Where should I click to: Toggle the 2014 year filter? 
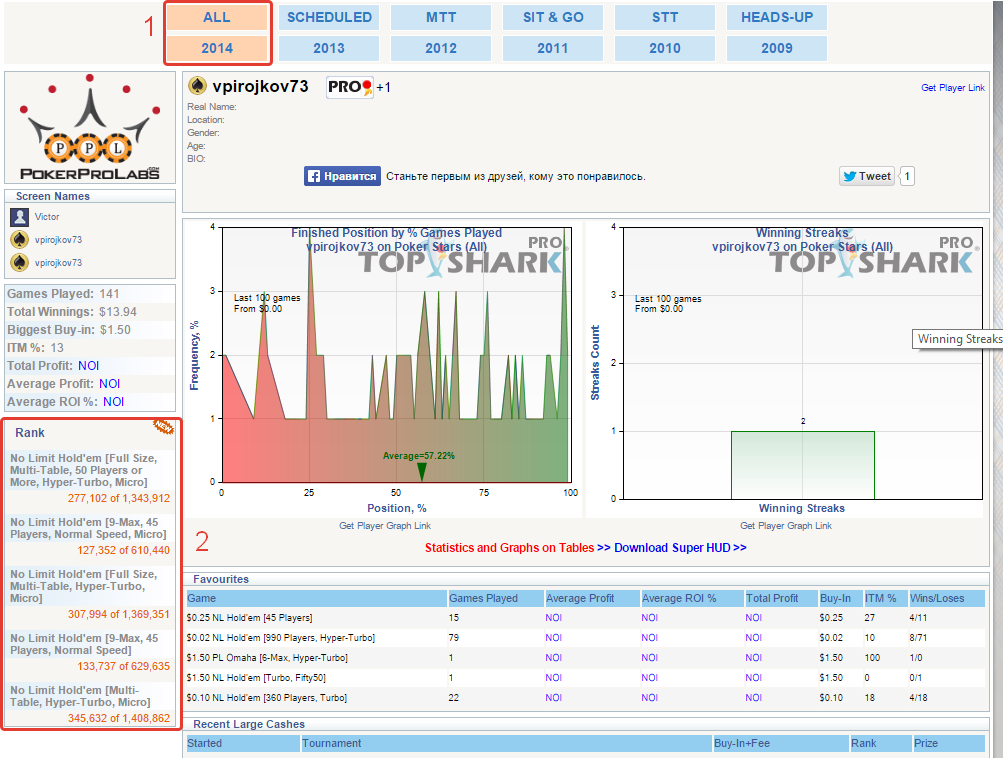pyautogui.click(x=217, y=47)
